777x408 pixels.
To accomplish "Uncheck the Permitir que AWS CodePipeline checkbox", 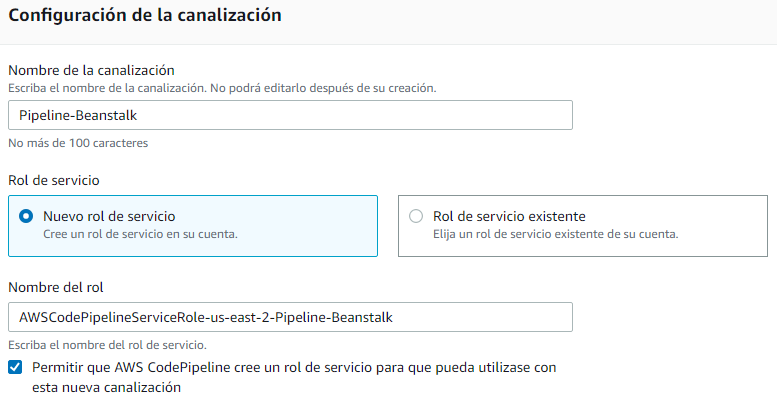I will (15, 367).
